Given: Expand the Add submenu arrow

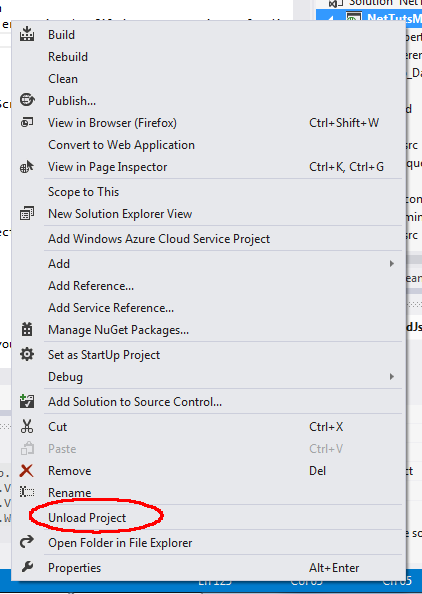Looking at the screenshot, I should click(x=392, y=263).
